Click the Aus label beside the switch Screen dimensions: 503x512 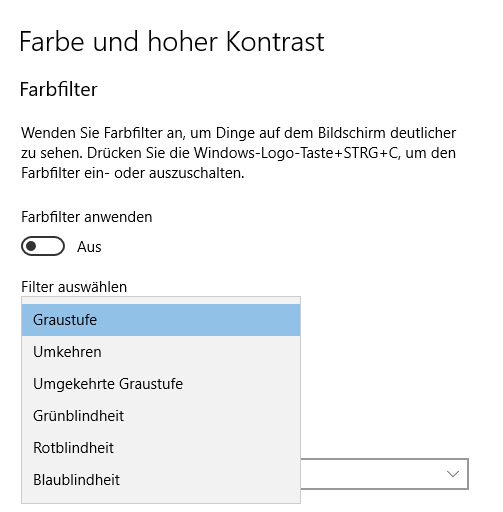pyautogui.click(x=89, y=247)
